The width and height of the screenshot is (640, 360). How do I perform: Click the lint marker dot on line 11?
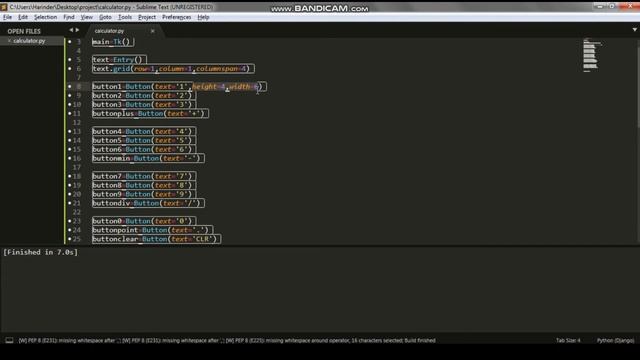coord(70,113)
